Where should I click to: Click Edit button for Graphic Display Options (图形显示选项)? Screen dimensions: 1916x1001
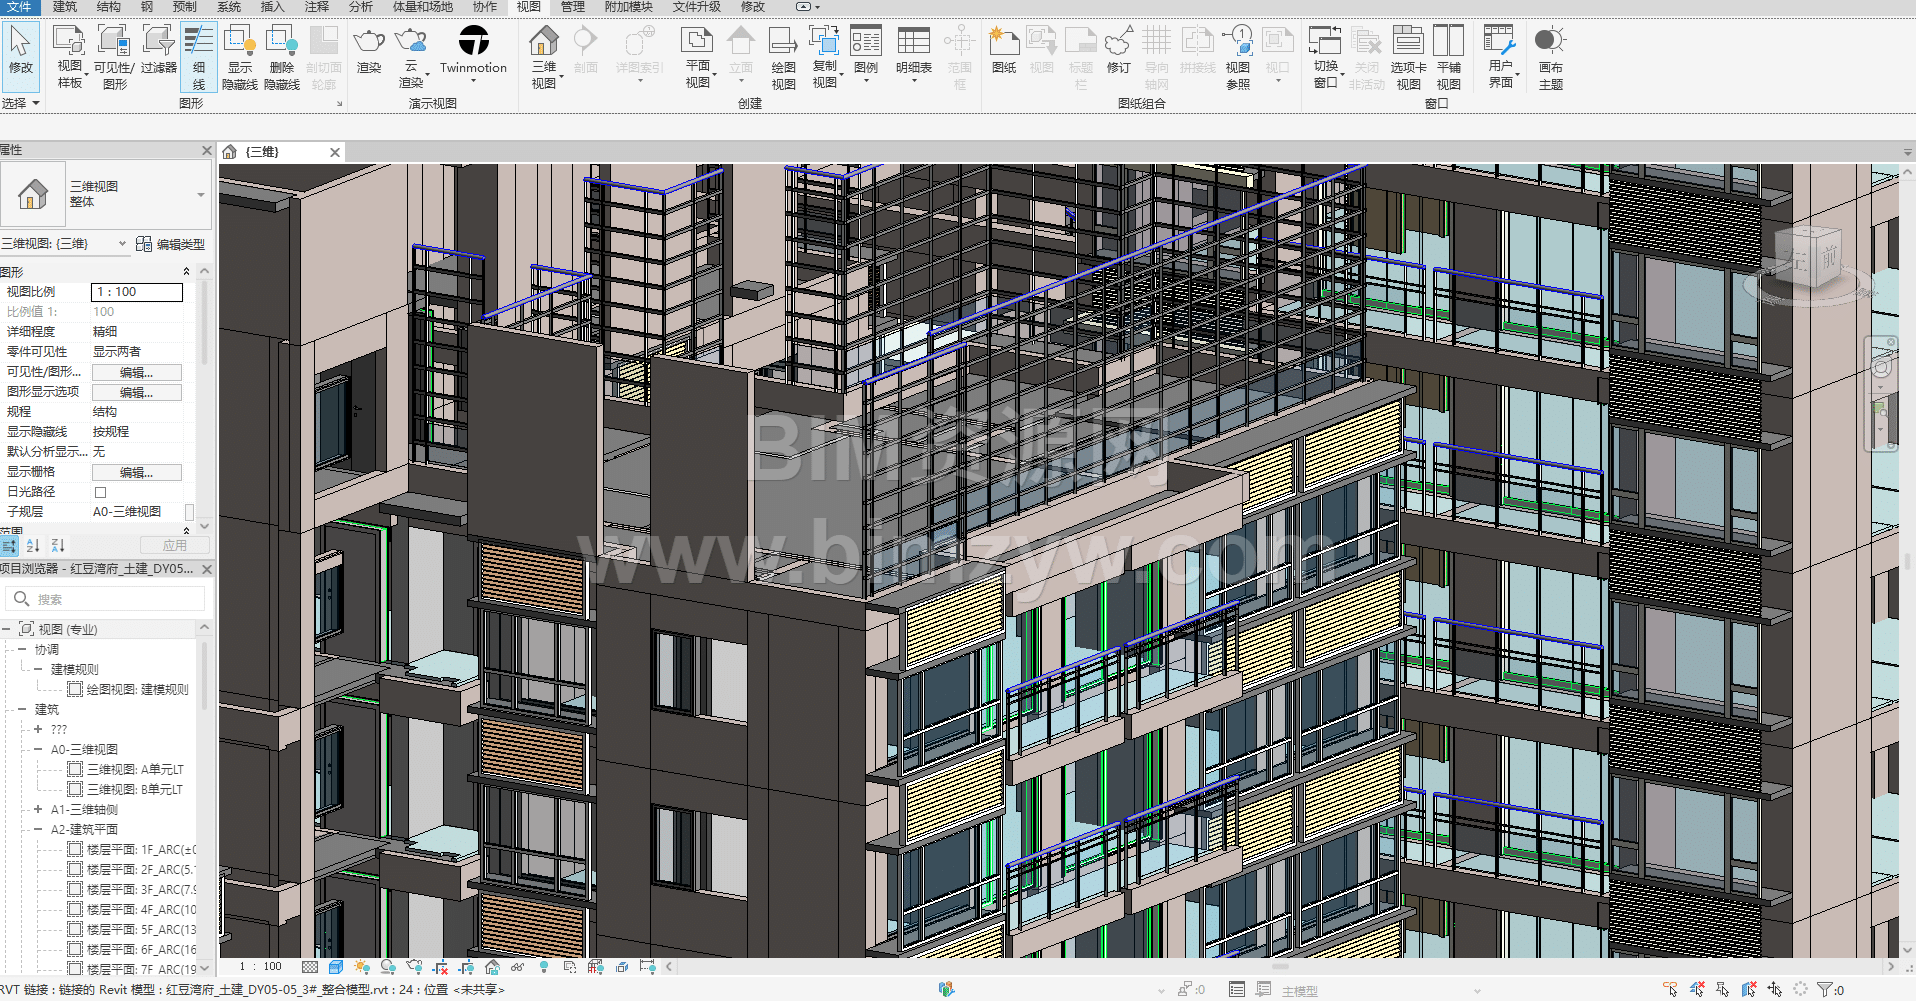pos(137,392)
